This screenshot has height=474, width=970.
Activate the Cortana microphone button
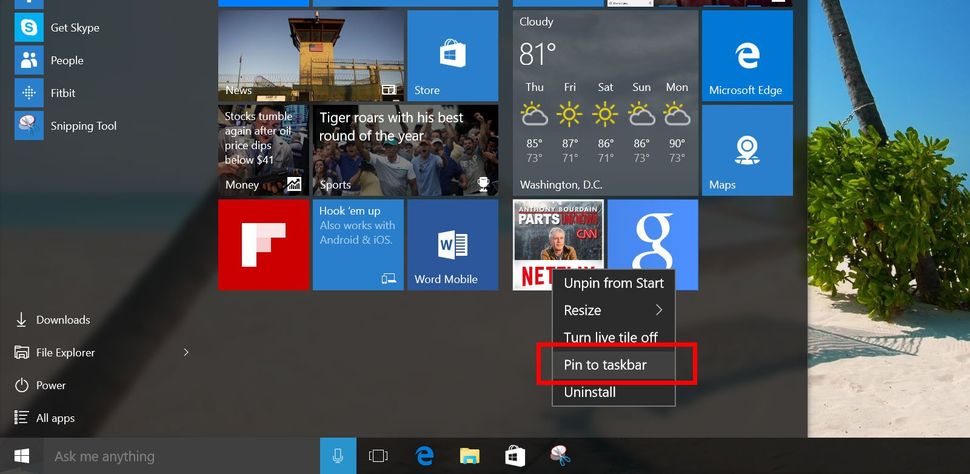[x=338, y=457]
